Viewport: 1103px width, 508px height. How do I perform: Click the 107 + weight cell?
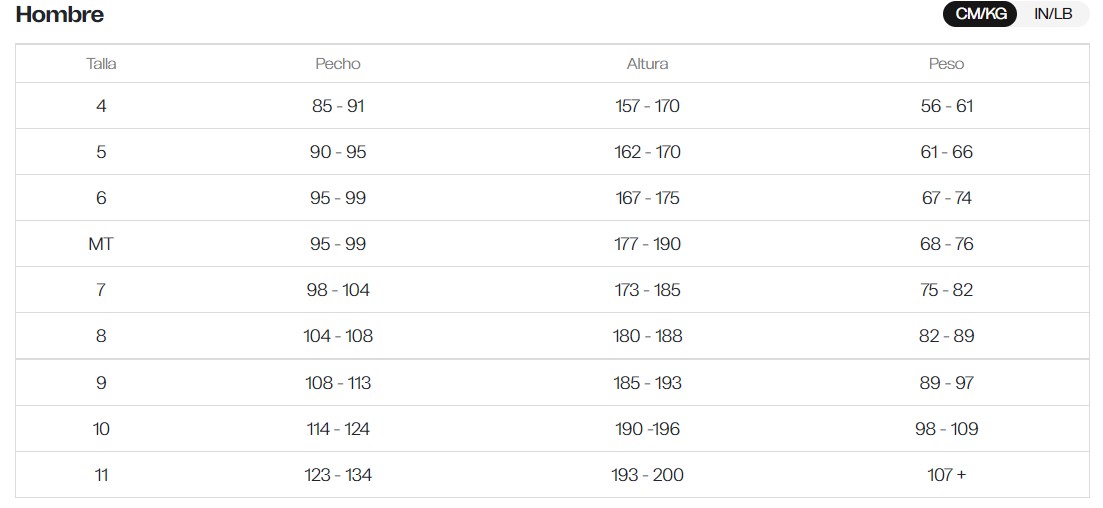pos(946,475)
